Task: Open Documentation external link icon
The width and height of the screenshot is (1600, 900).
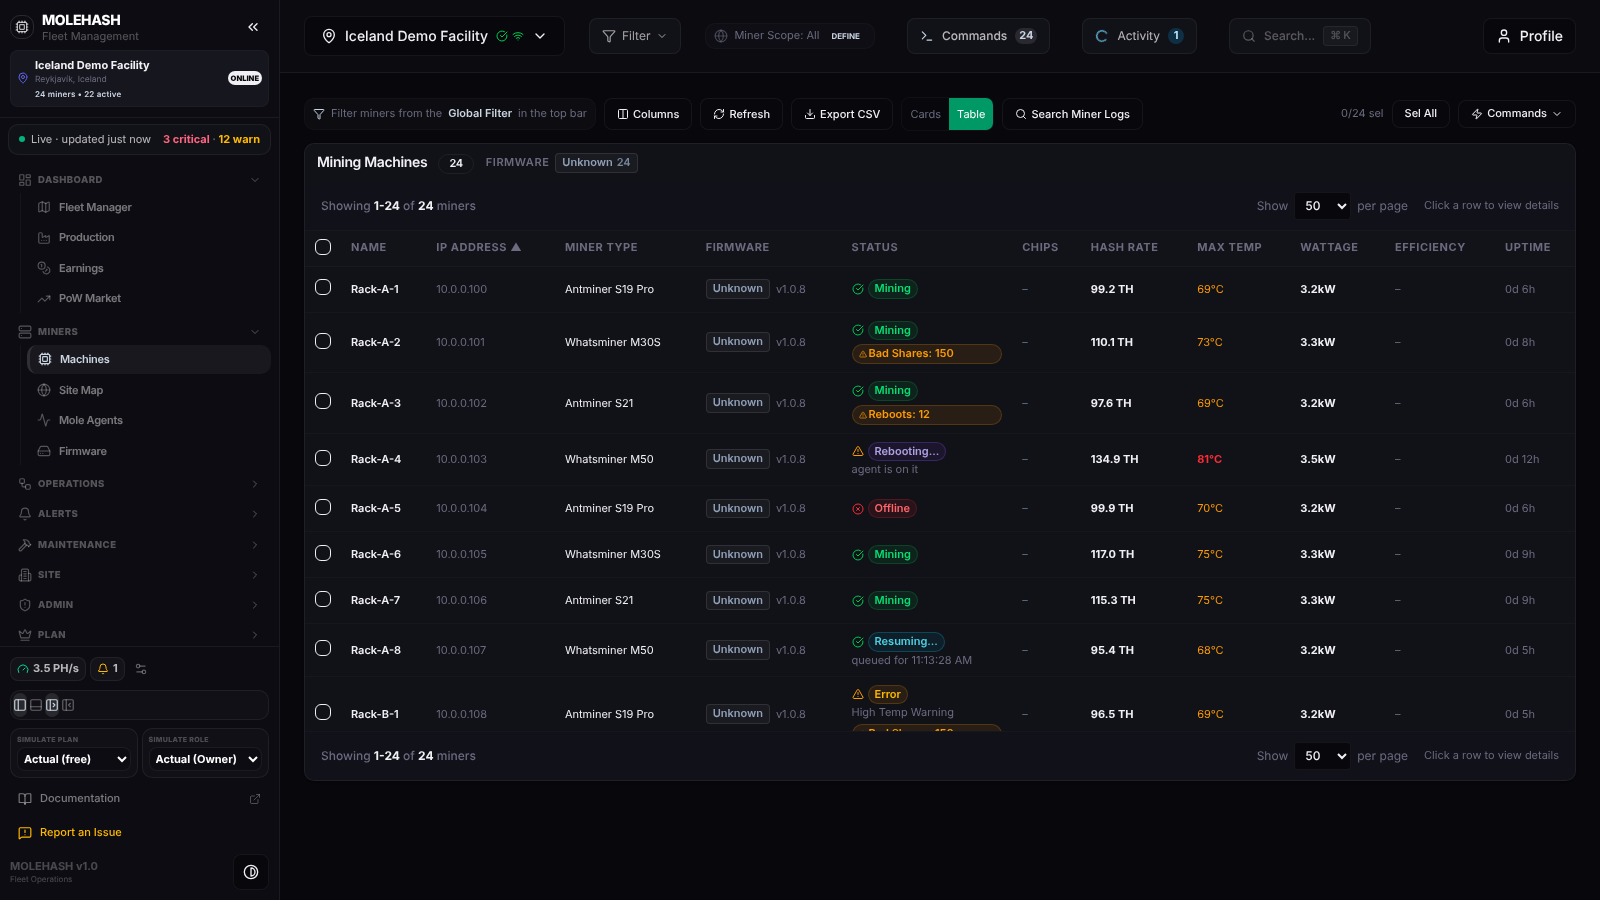Action: pyautogui.click(x=255, y=799)
